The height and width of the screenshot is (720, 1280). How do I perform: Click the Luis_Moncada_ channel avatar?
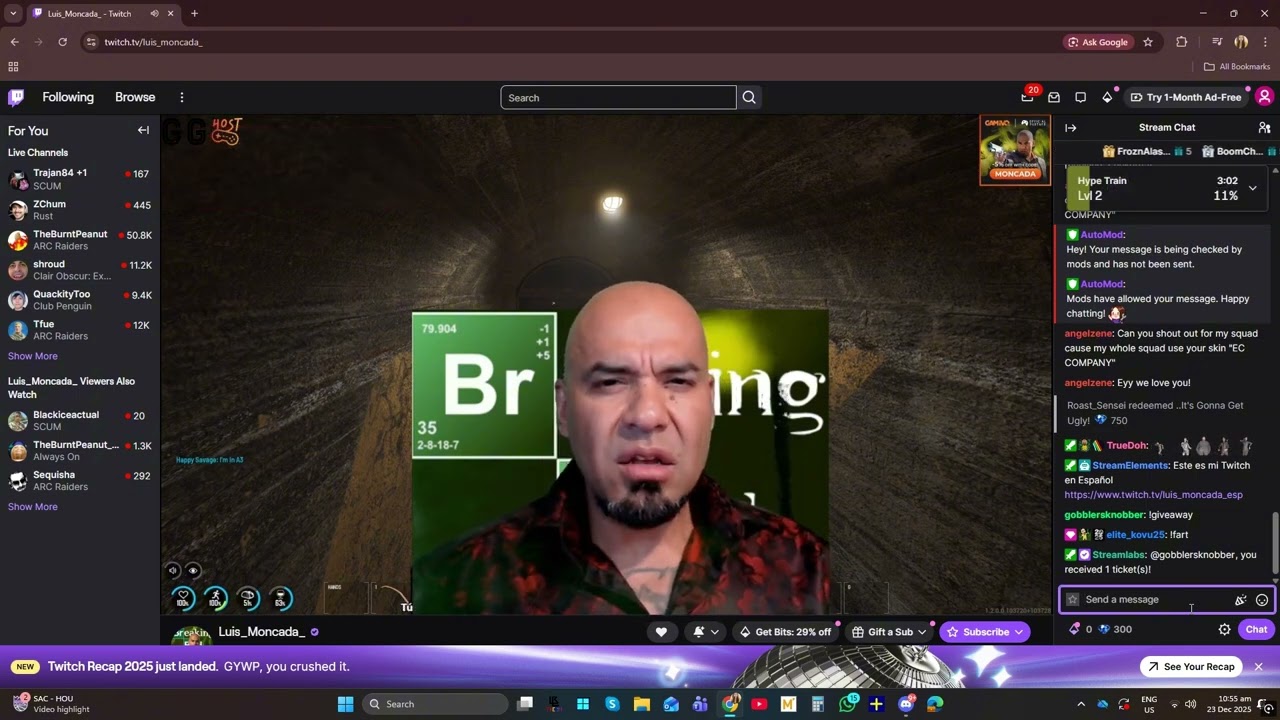click(x=191, y=634)
